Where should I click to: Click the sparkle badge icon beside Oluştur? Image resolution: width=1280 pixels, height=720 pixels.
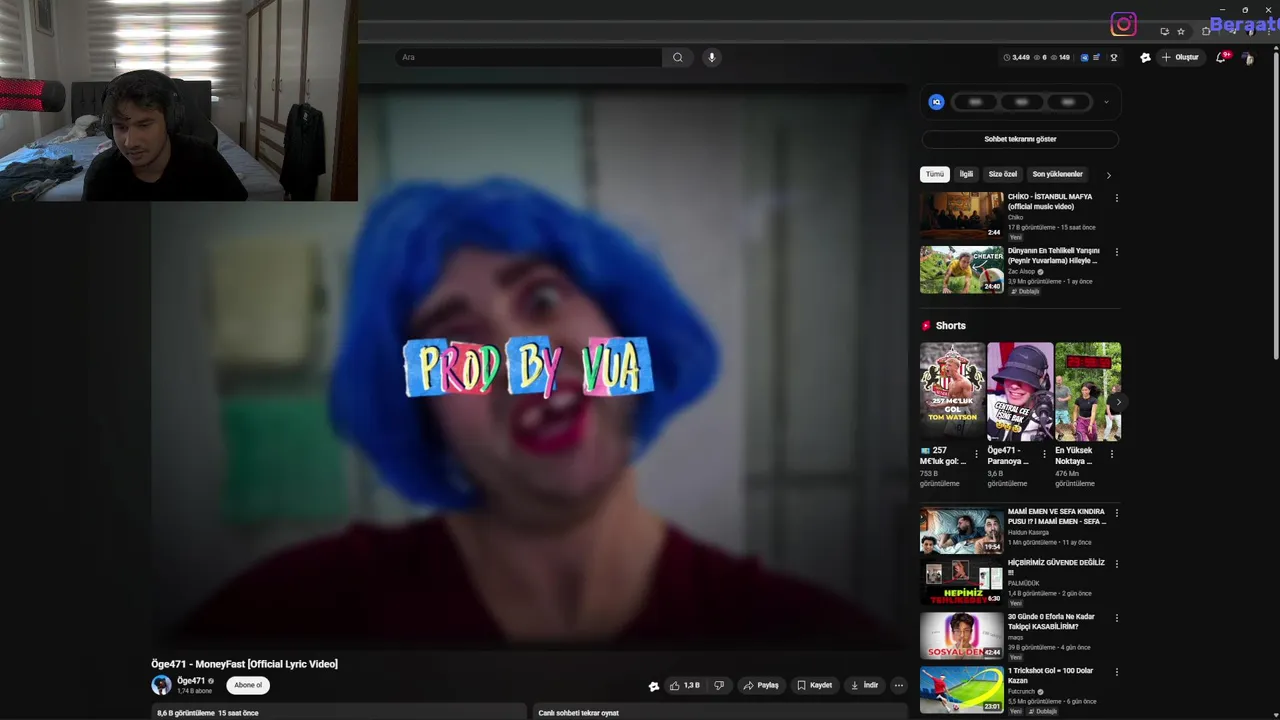1145,57
